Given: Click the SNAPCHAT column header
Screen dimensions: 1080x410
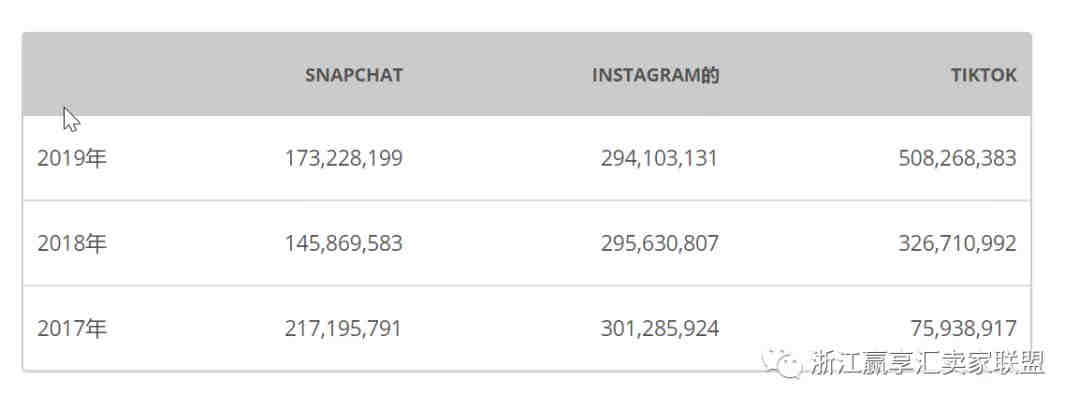Looking at the screenshot, I should point(354,75).
